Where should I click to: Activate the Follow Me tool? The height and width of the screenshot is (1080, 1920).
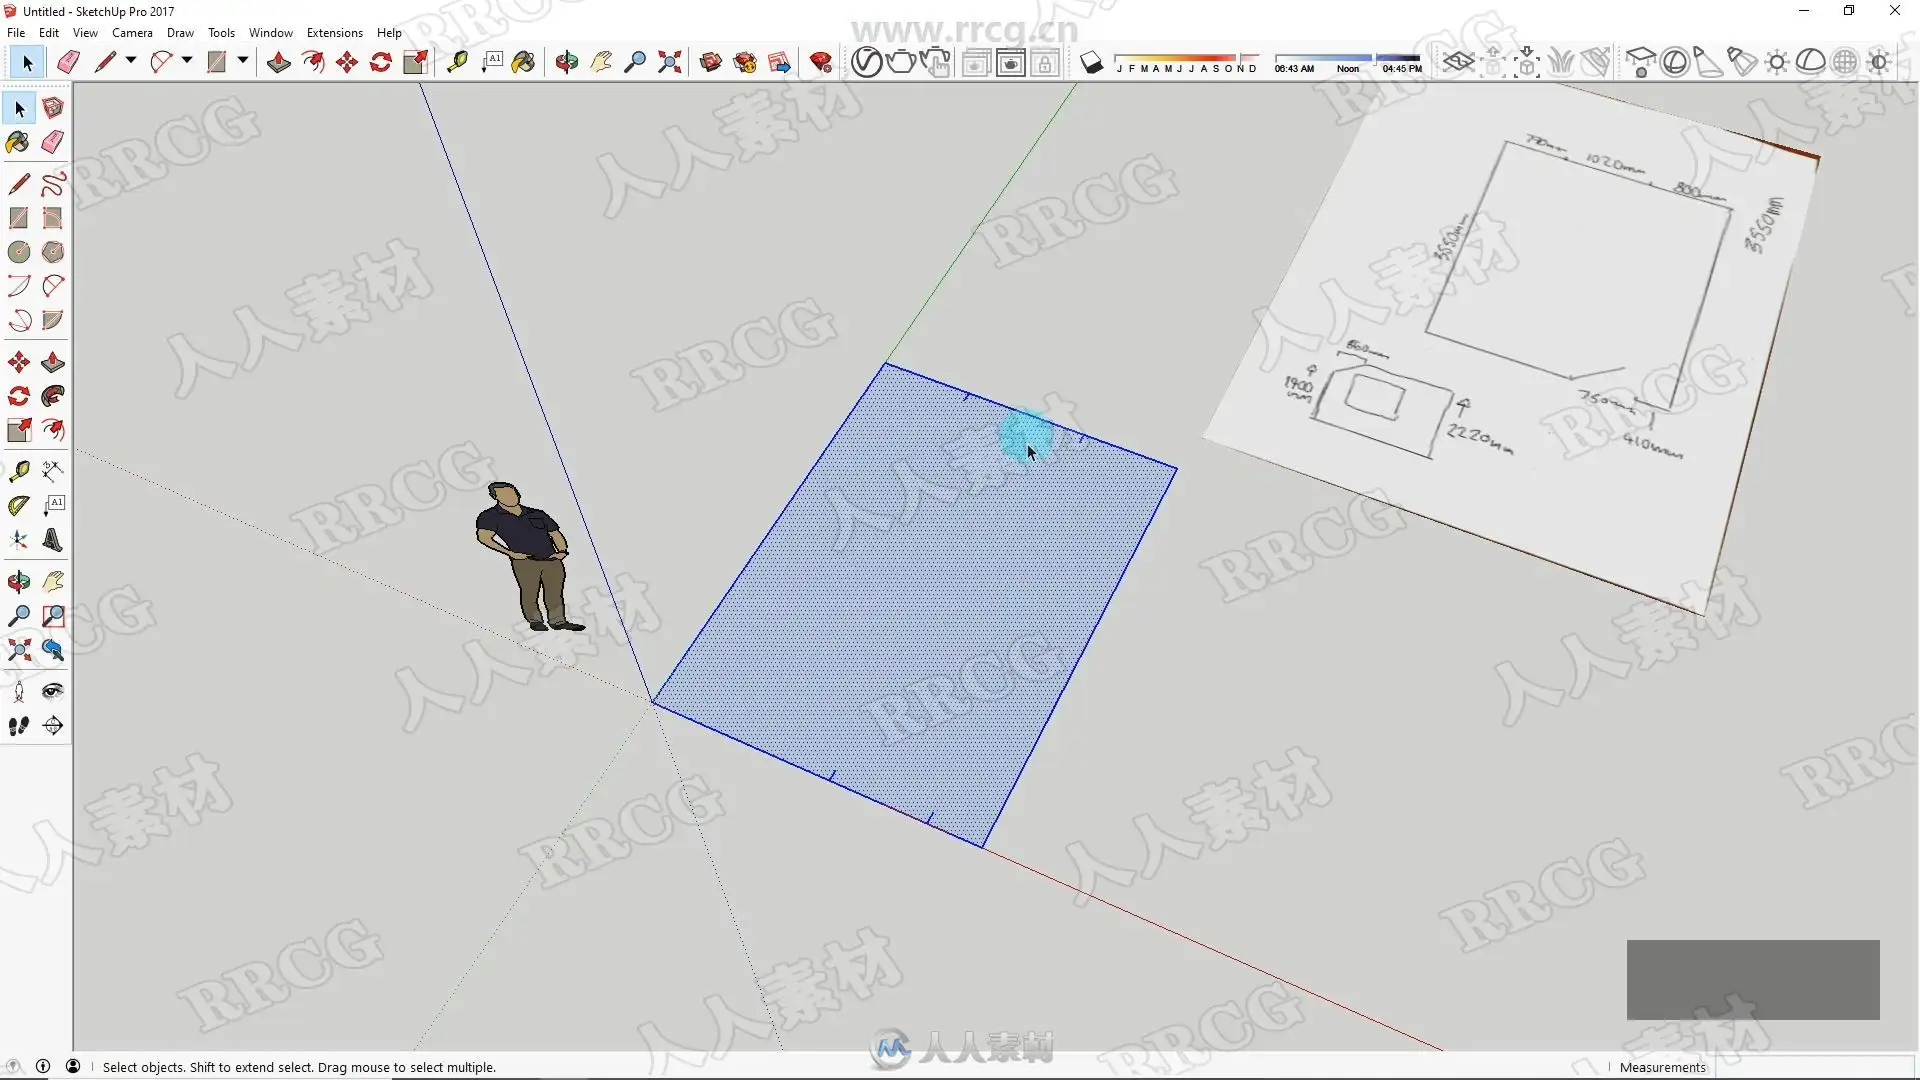(x=53, y=396)
